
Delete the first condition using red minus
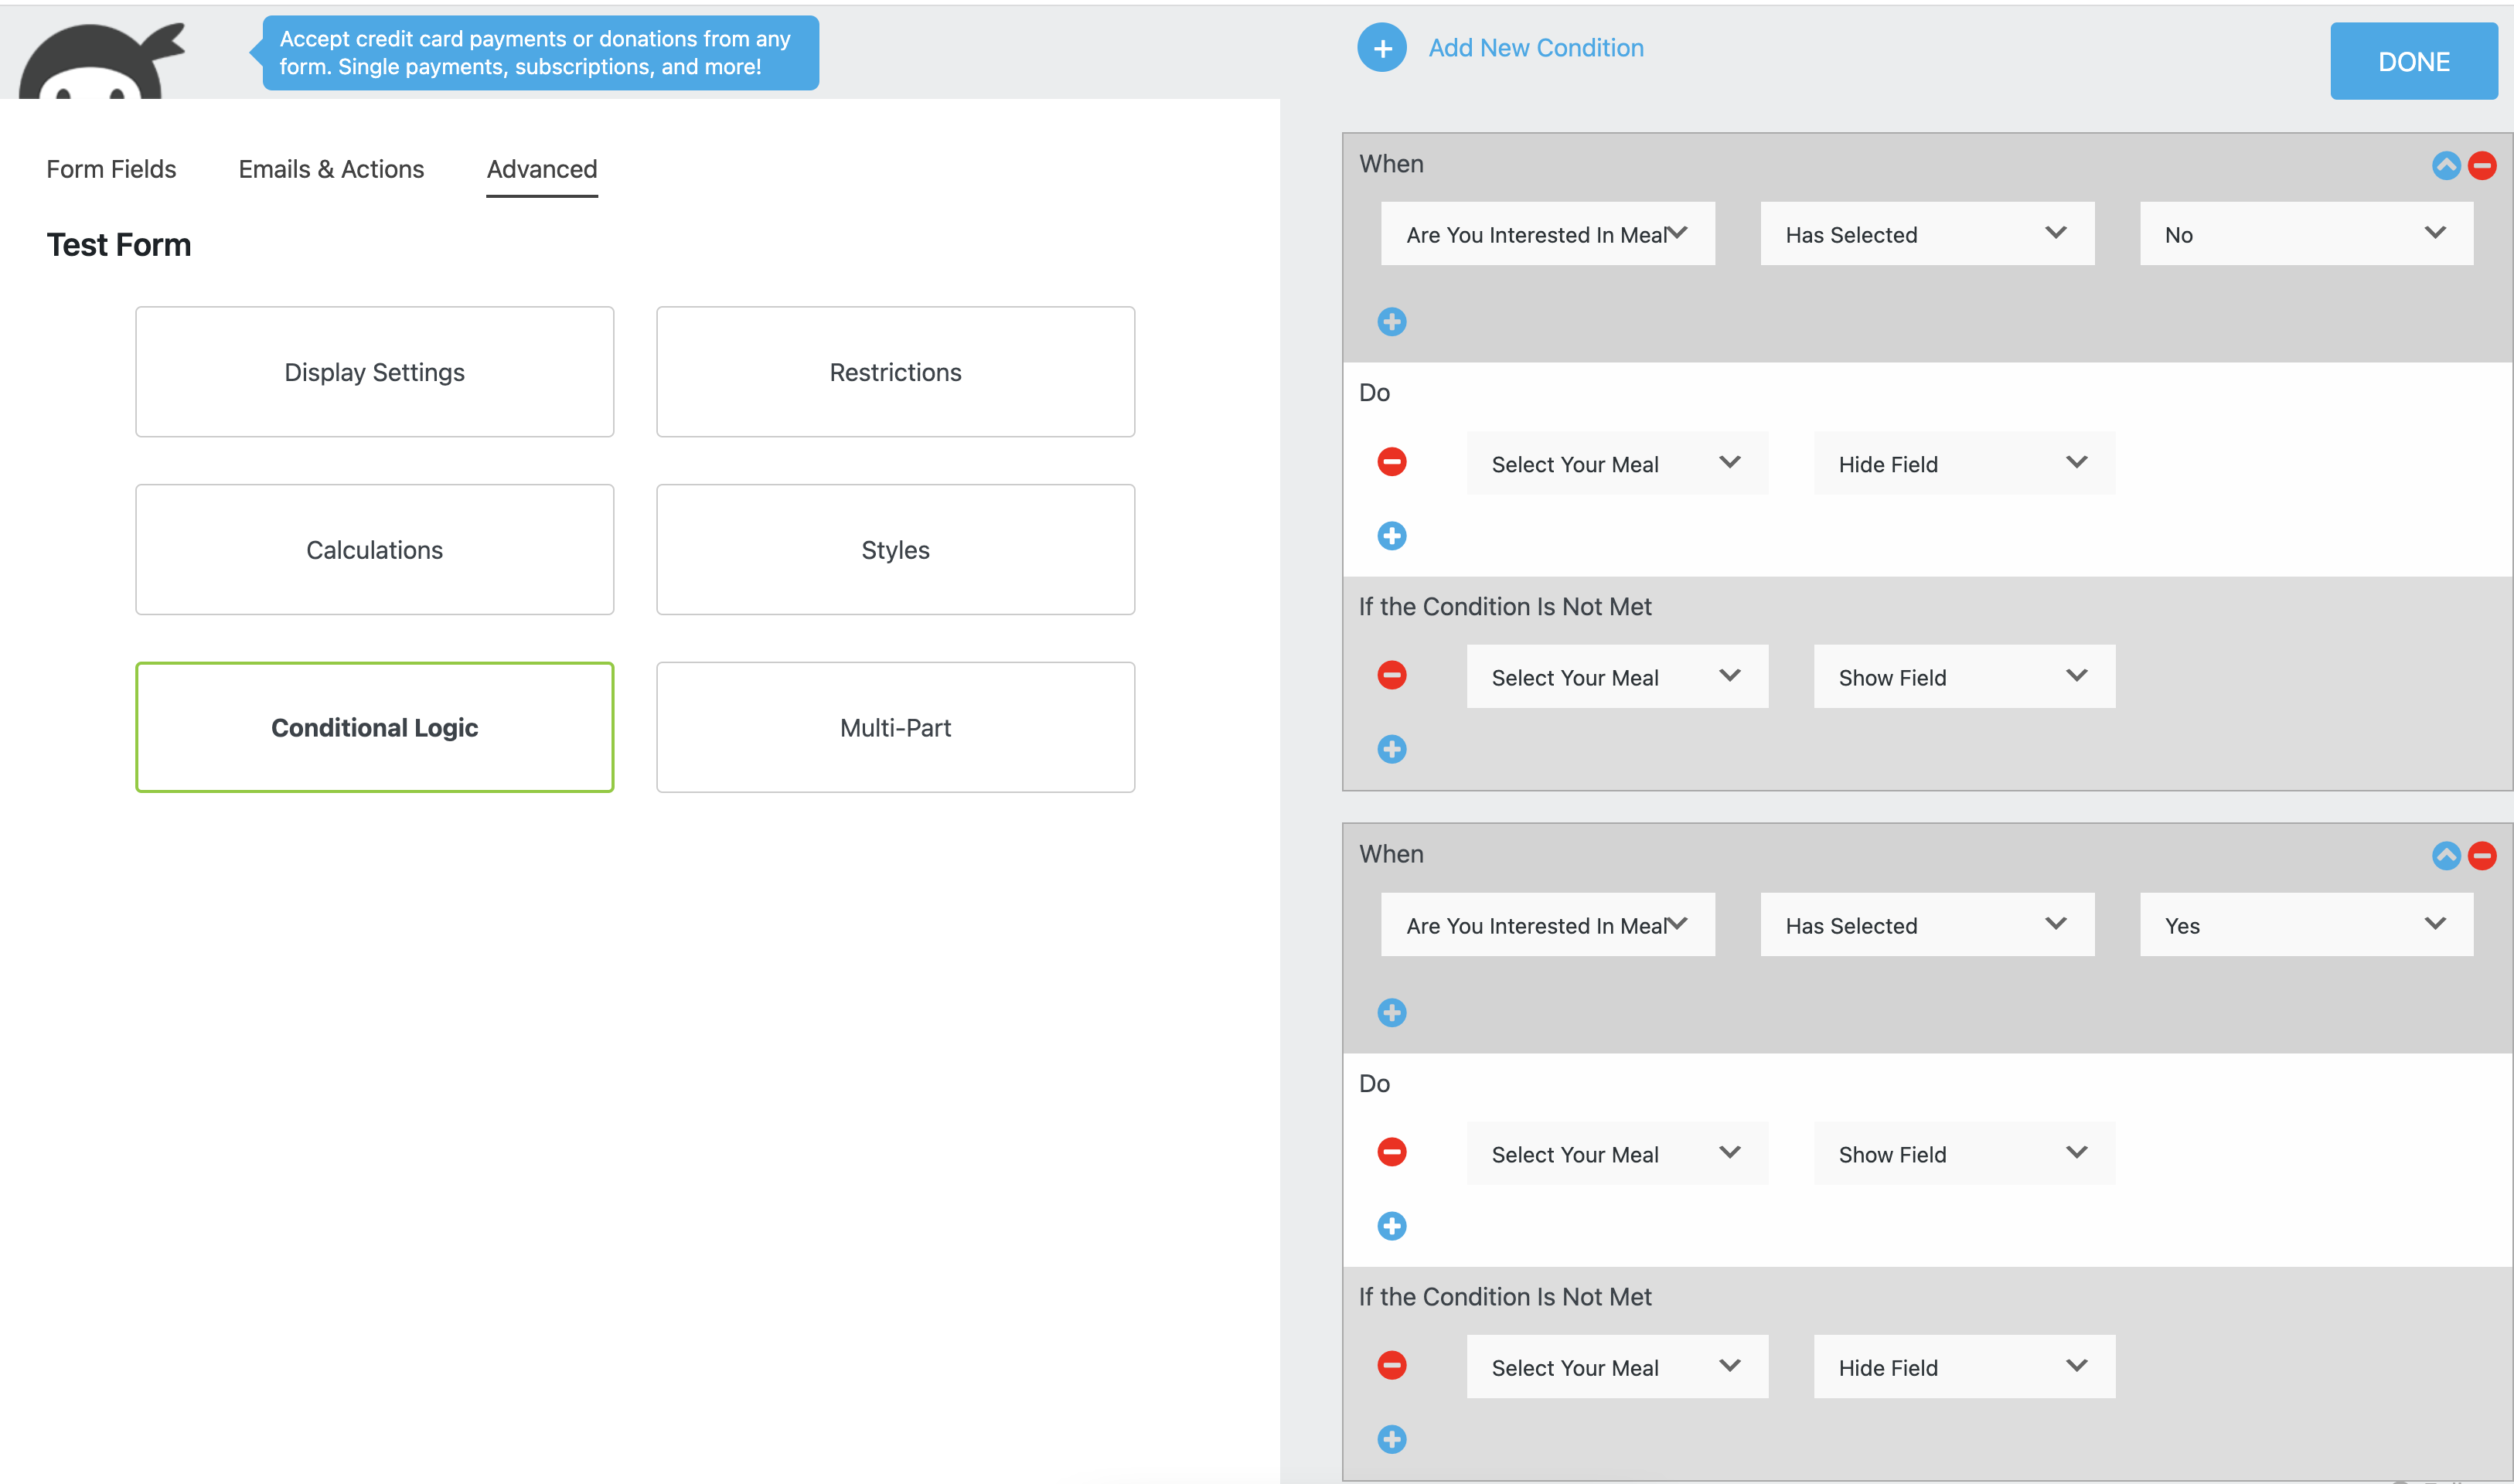tap(2481, 165)
